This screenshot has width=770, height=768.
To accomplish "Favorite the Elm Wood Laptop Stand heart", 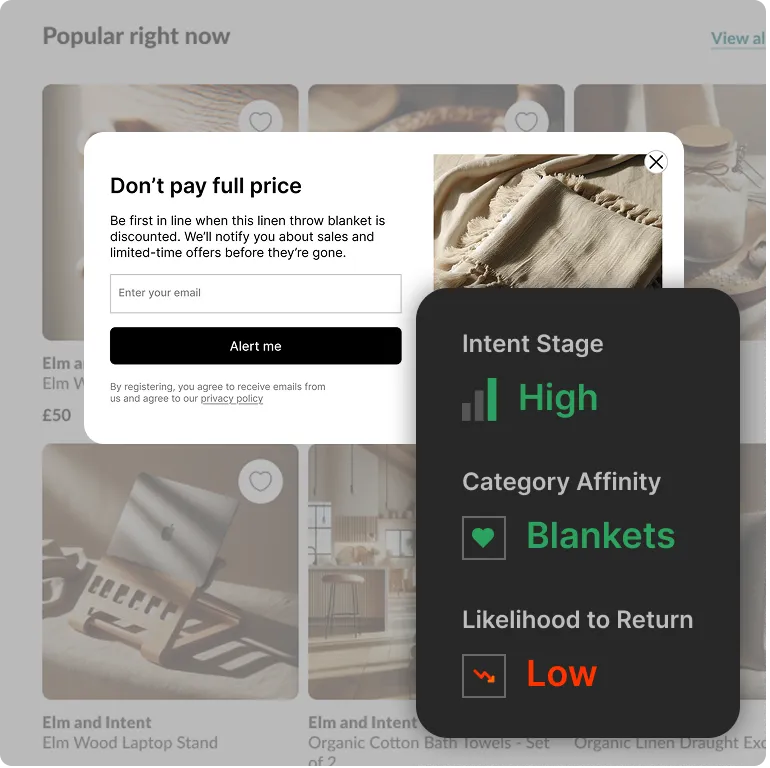I will coord(261,483).
